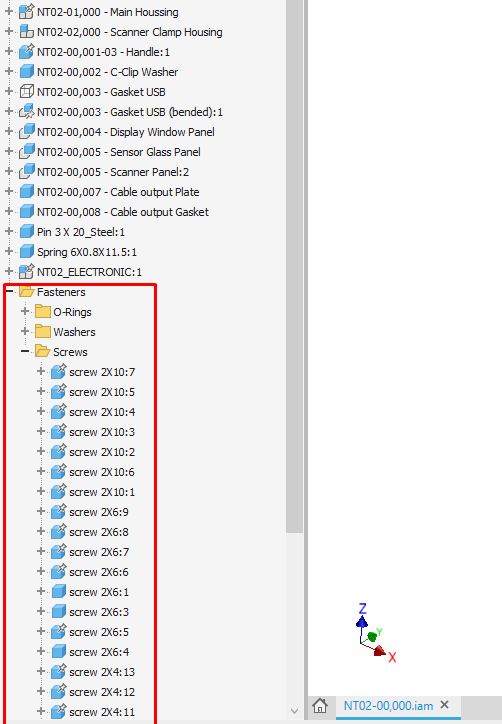Click the red X axis arrow
Viewport: 502px width, 724px height.
click(379, 651)
